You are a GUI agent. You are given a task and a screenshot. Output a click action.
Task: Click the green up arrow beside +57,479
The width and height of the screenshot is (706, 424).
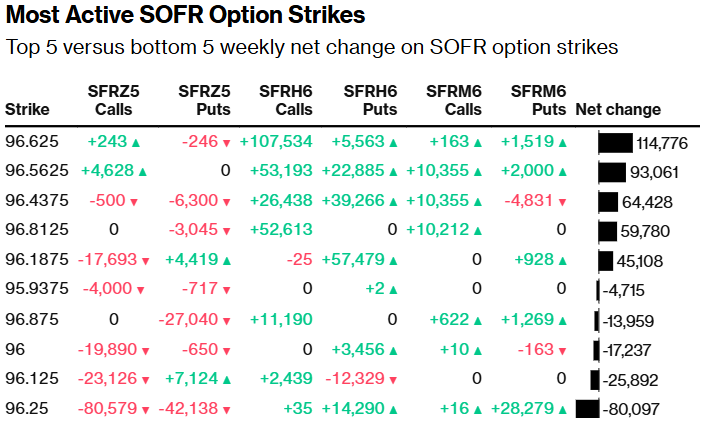(x=393, y=261)
